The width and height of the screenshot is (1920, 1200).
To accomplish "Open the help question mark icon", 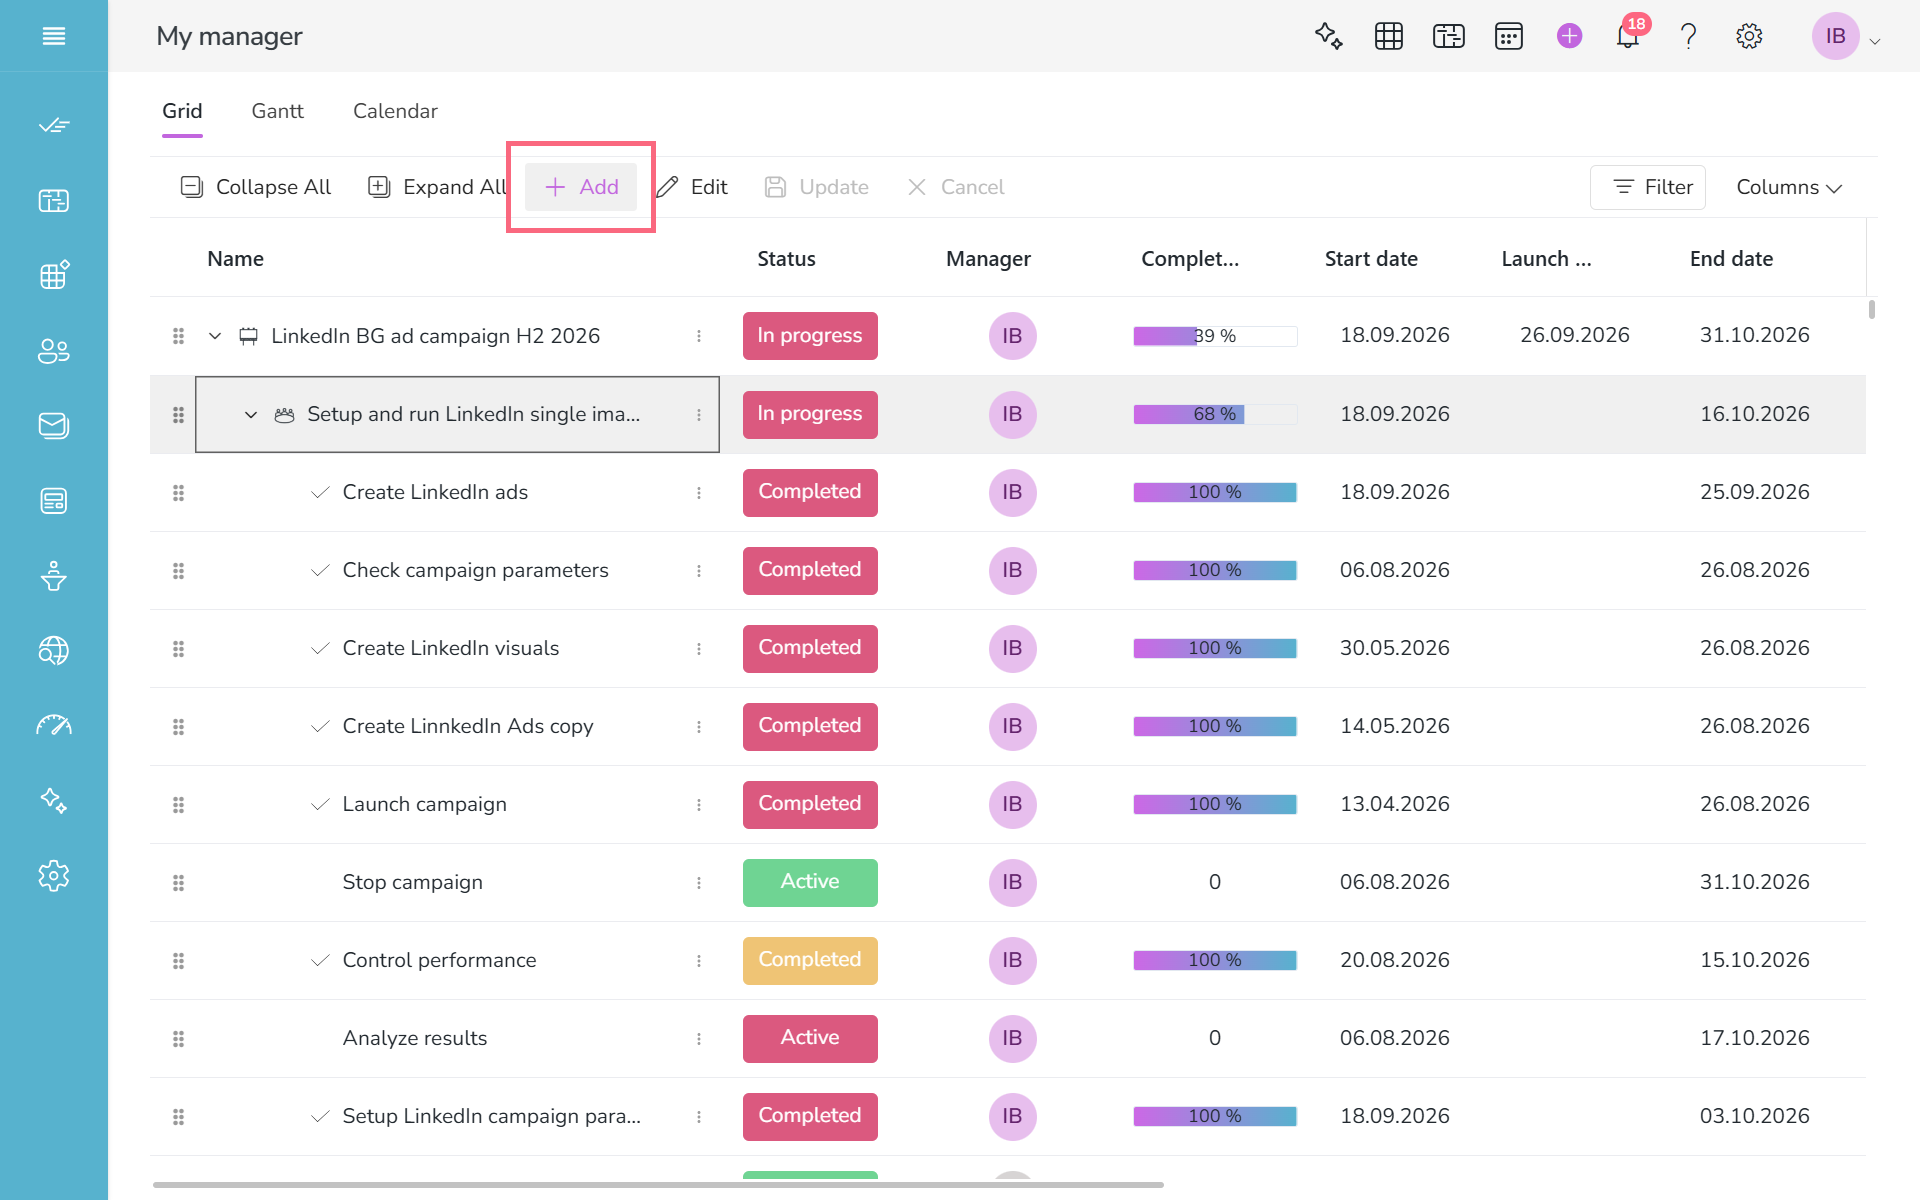I will 1689,36.
